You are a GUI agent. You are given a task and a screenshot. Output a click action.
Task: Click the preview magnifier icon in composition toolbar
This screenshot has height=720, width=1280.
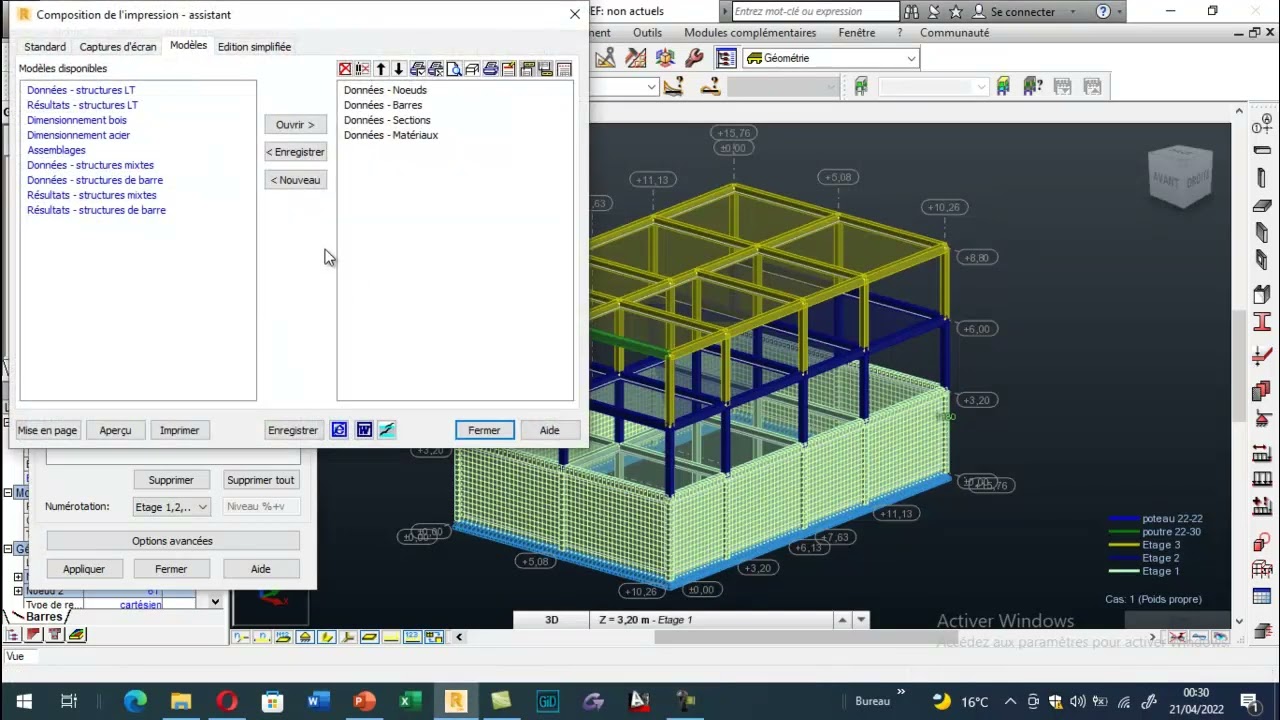click(454, 69)
